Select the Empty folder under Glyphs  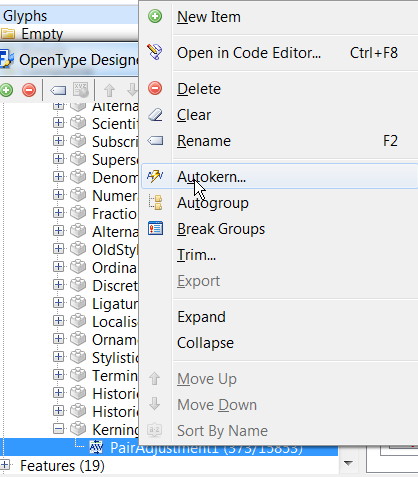(42, 34)
